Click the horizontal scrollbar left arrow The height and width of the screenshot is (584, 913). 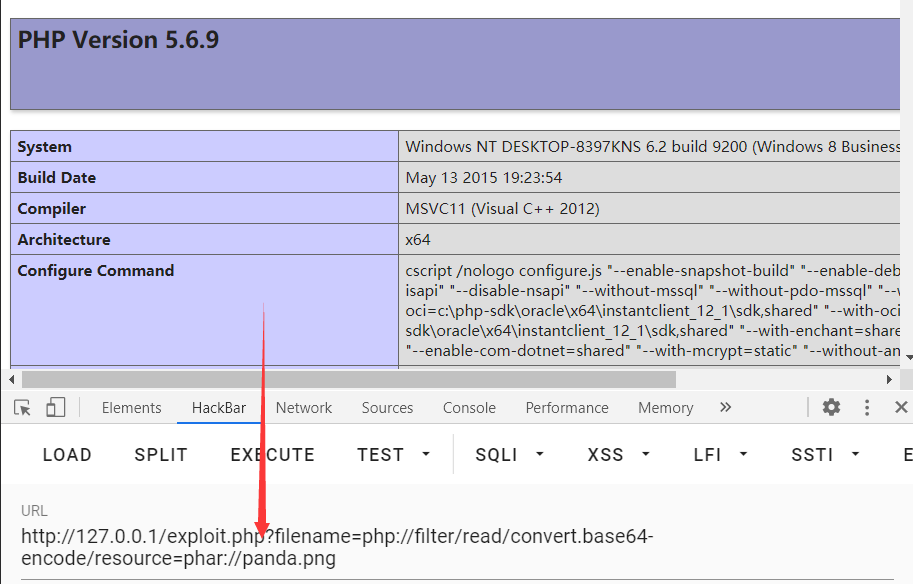click(12, 380)
